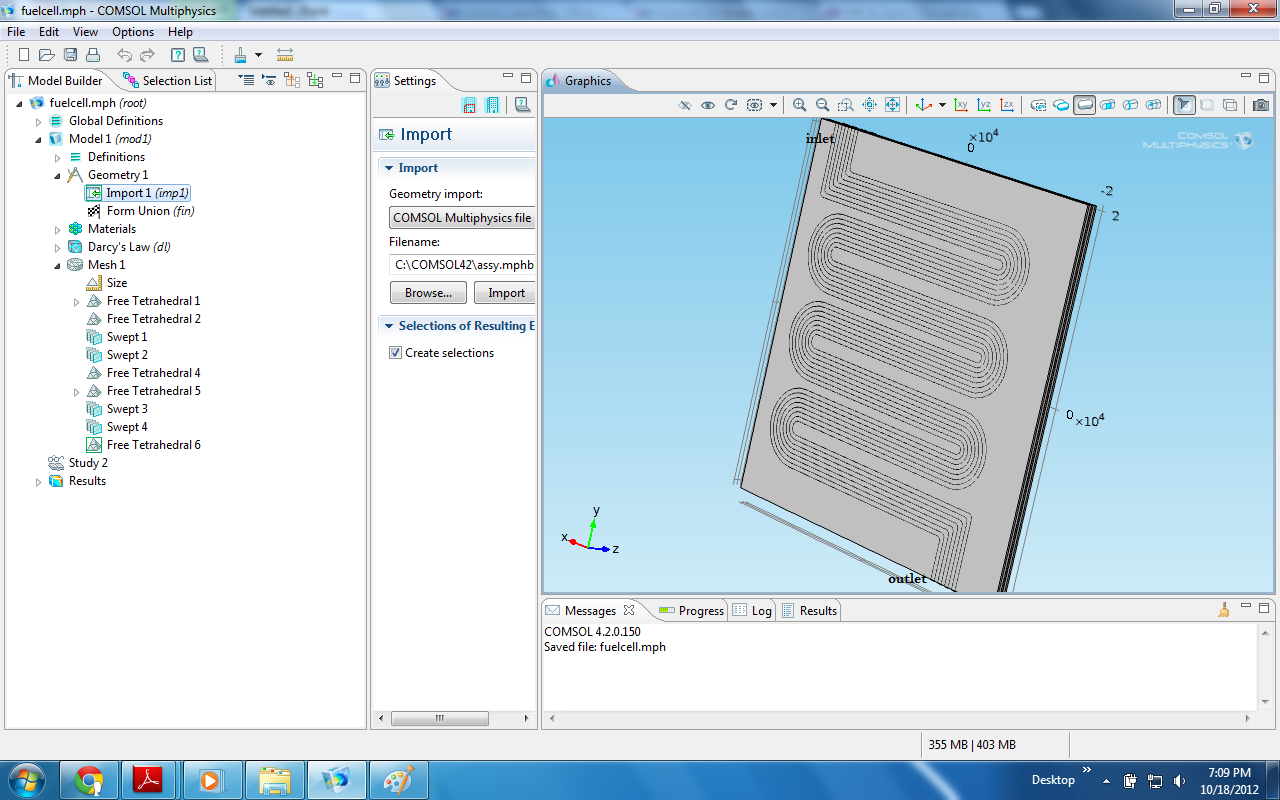
Task: Toggle the active selection filter arrow button
Action: click(x=1184, y=105)
